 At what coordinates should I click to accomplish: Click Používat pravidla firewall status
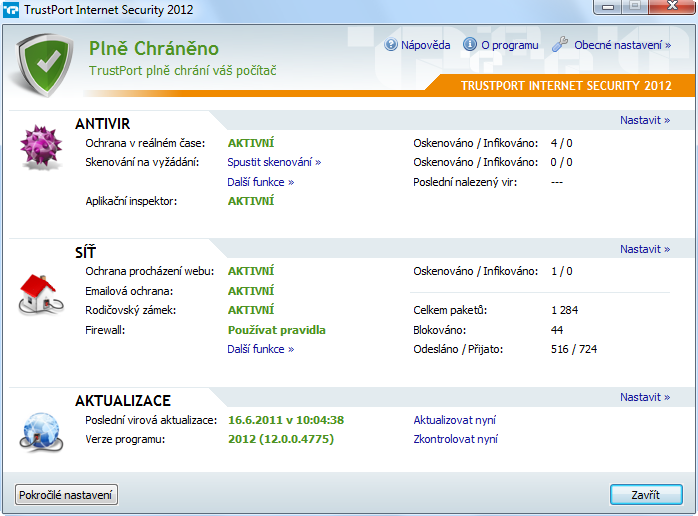coord(277,330)
